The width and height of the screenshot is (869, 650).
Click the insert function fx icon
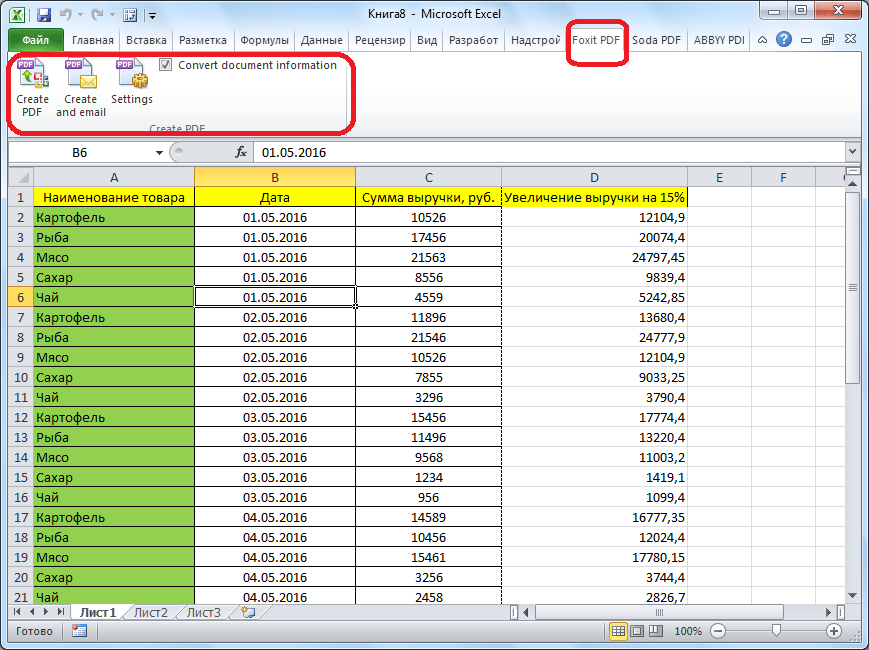click(x=241, y=153)
